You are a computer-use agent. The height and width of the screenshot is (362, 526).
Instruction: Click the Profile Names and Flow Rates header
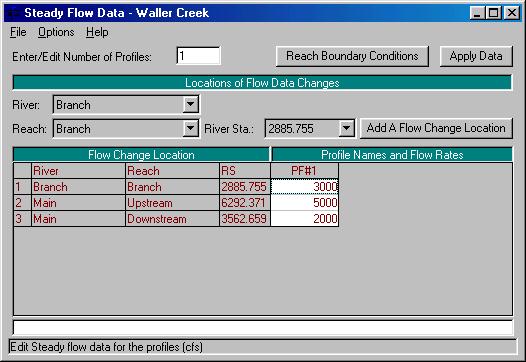pyautogui.click(x=392, y=155)
